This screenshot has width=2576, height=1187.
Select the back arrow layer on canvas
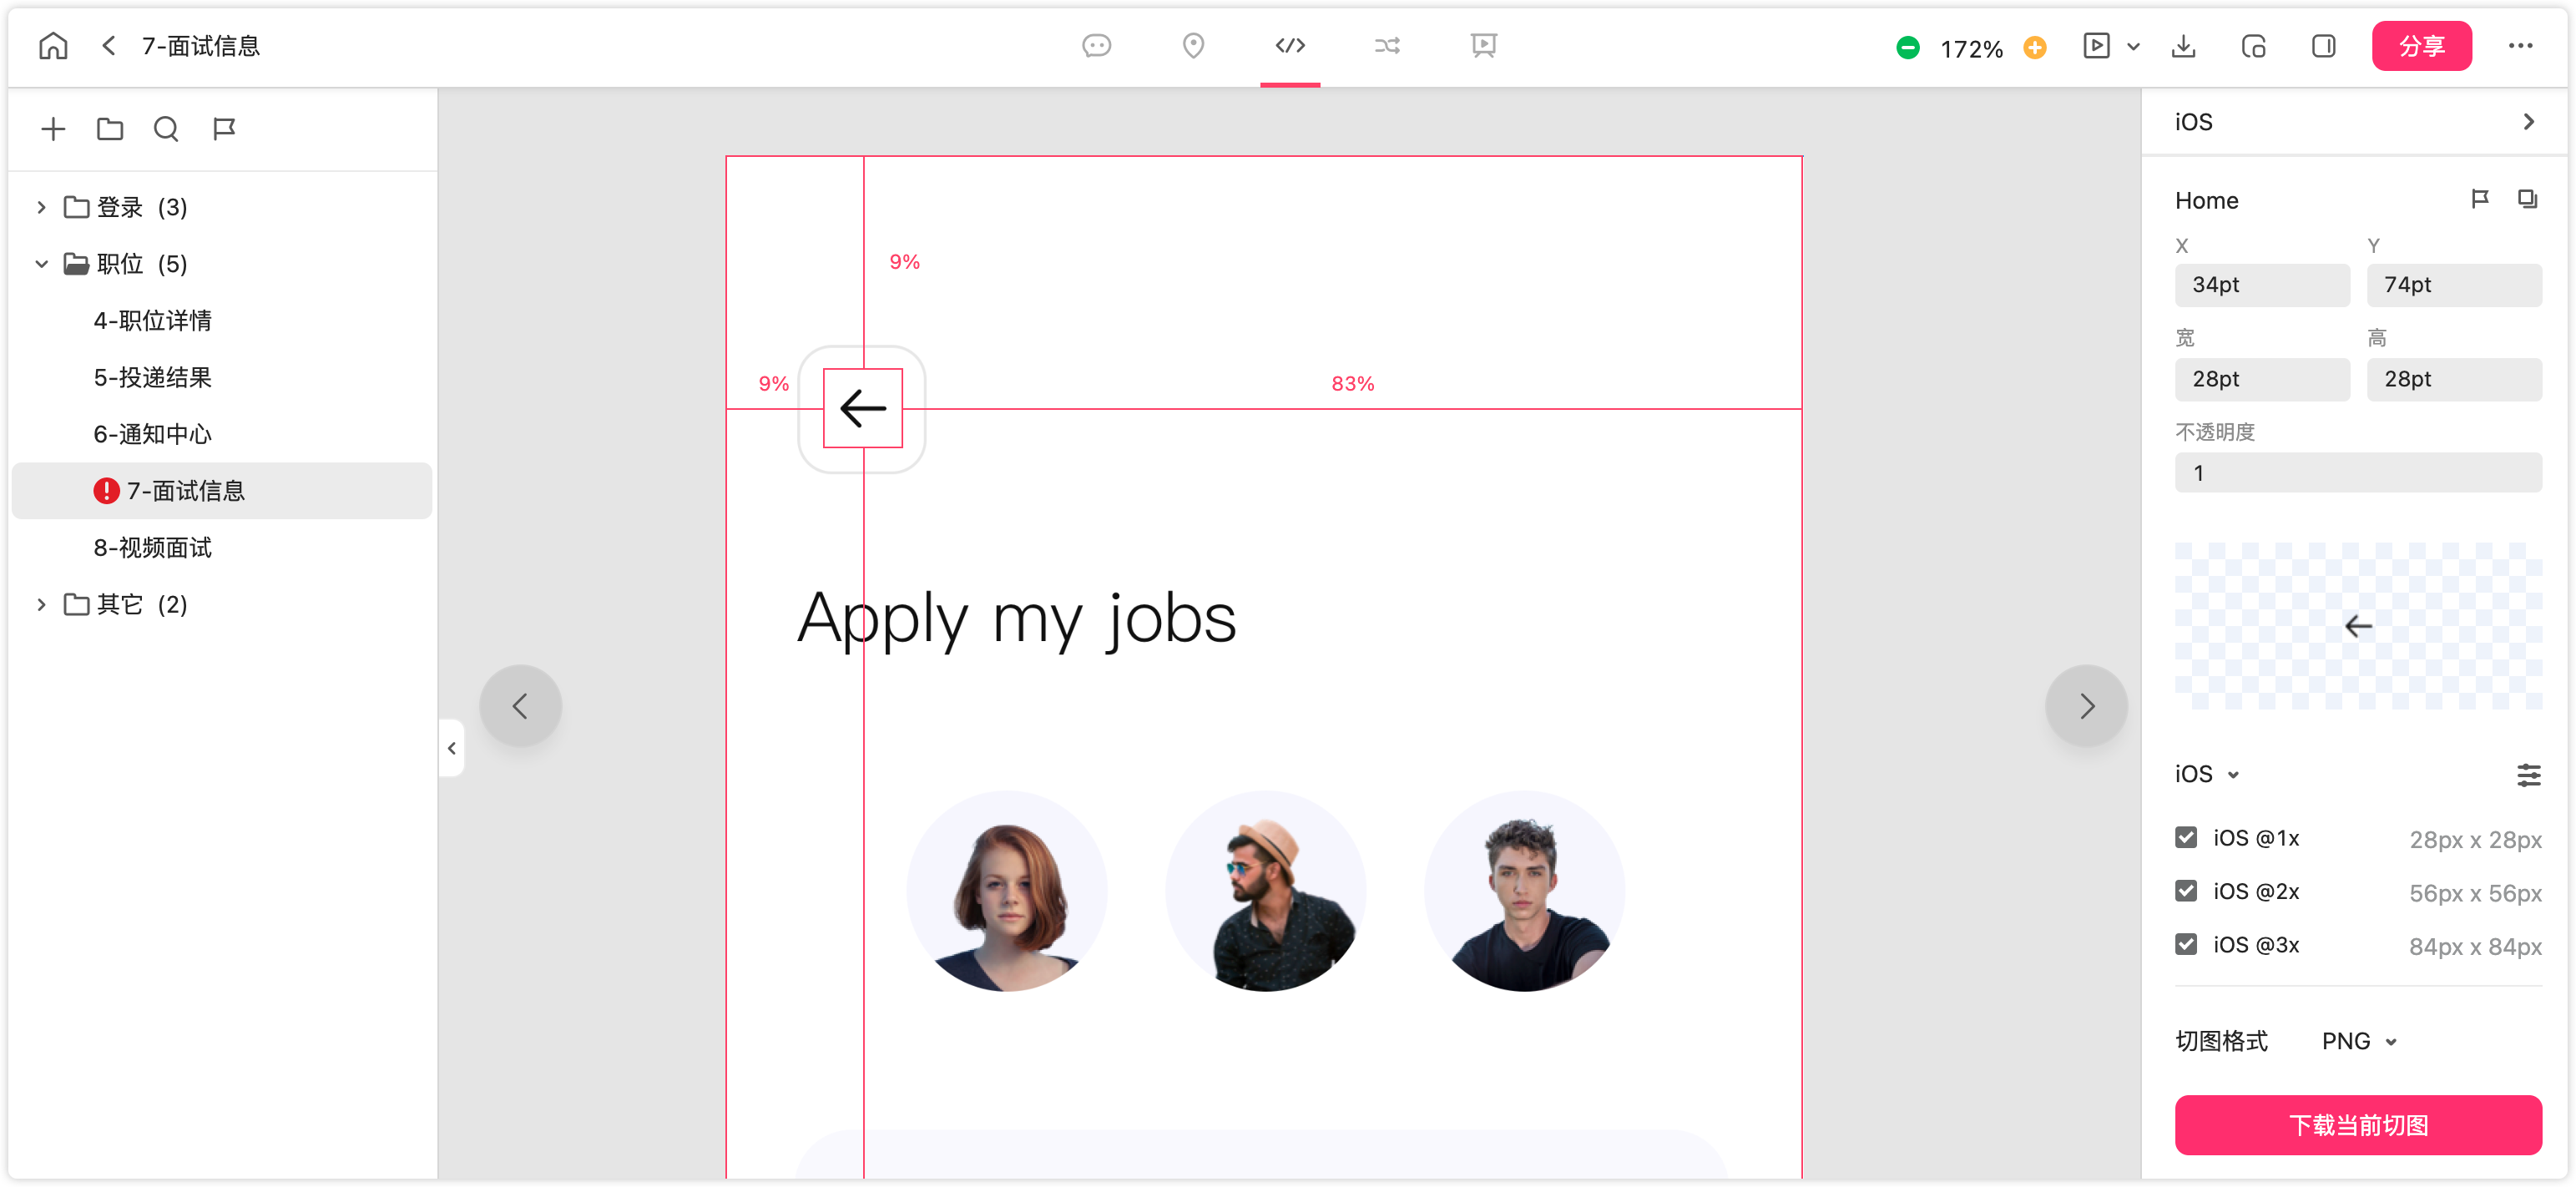pos(862,408)
